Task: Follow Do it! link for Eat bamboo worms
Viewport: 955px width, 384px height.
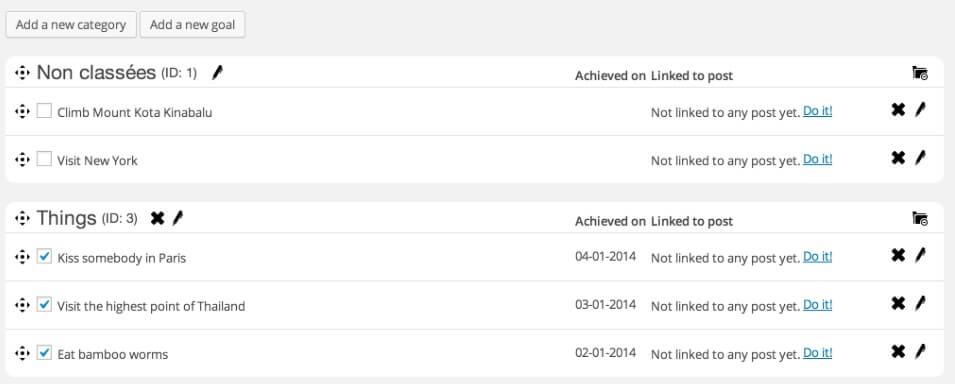Action: (817, 352)
